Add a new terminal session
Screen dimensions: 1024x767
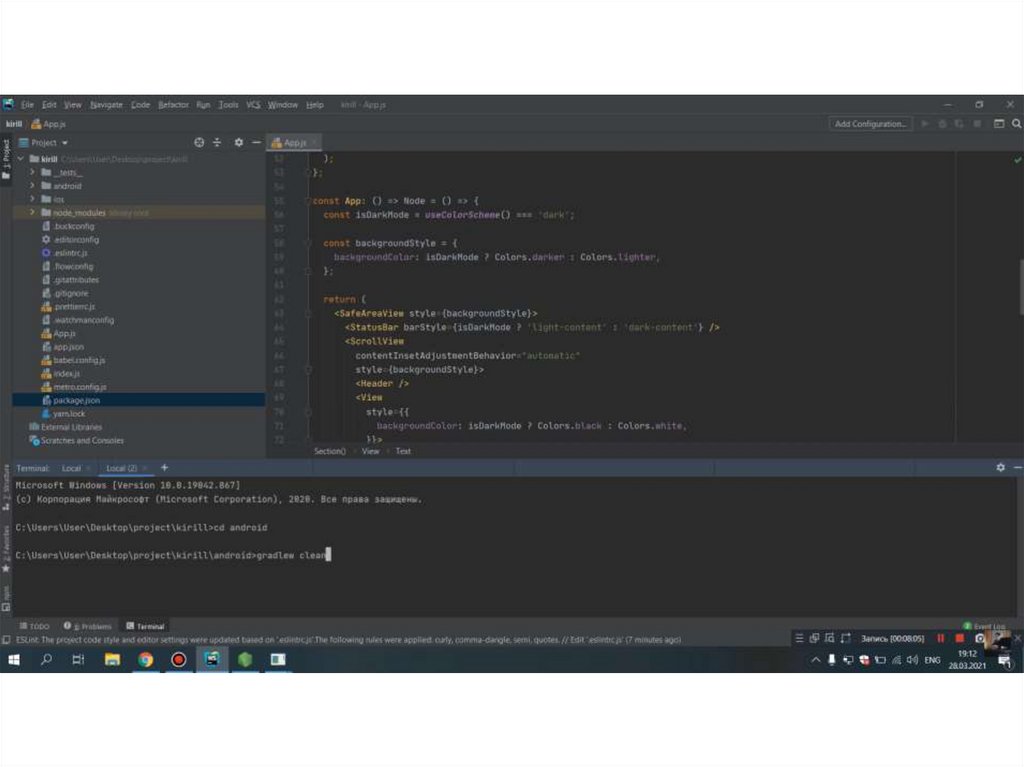coord(165,468)
